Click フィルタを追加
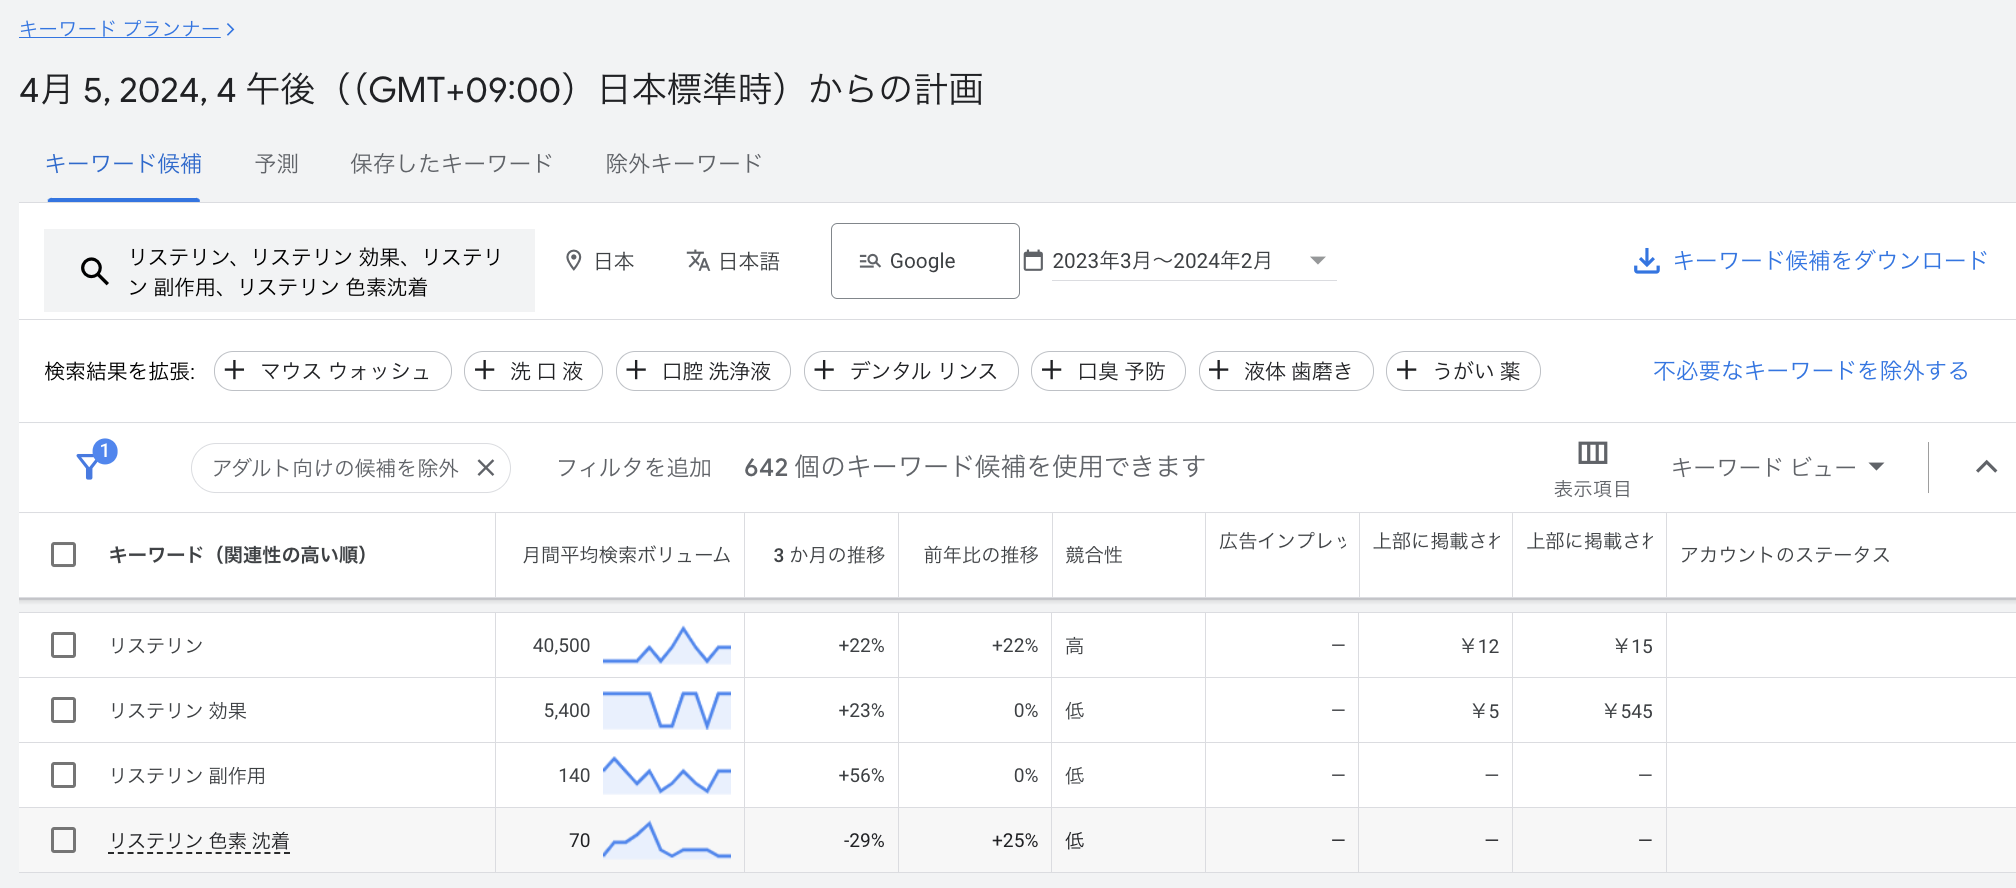2016x888 pixels. [634, 467]
